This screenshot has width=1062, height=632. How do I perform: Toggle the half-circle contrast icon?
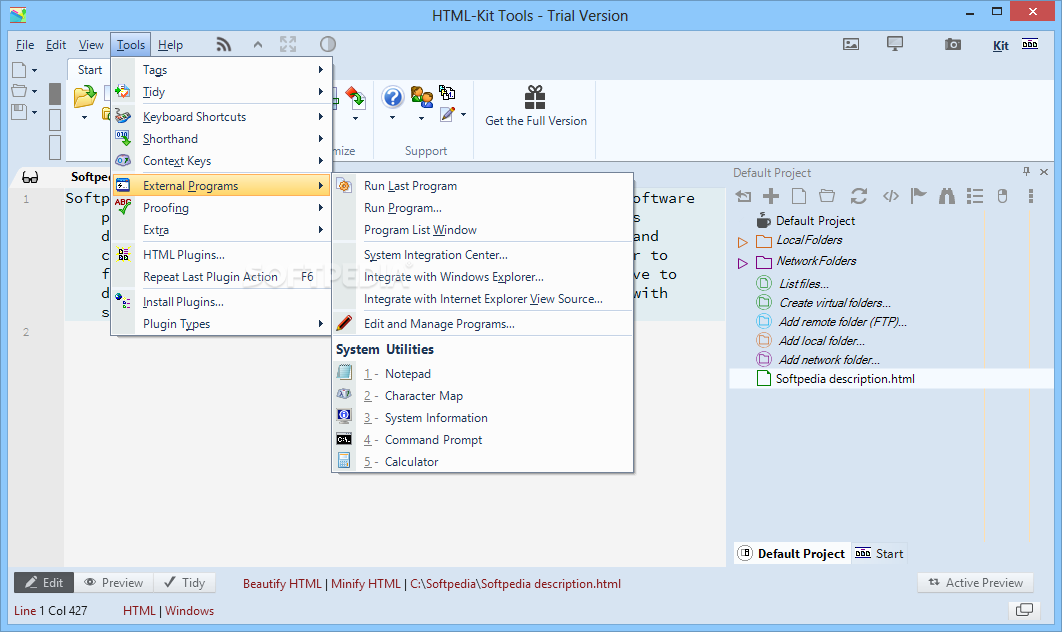[328, 45]
